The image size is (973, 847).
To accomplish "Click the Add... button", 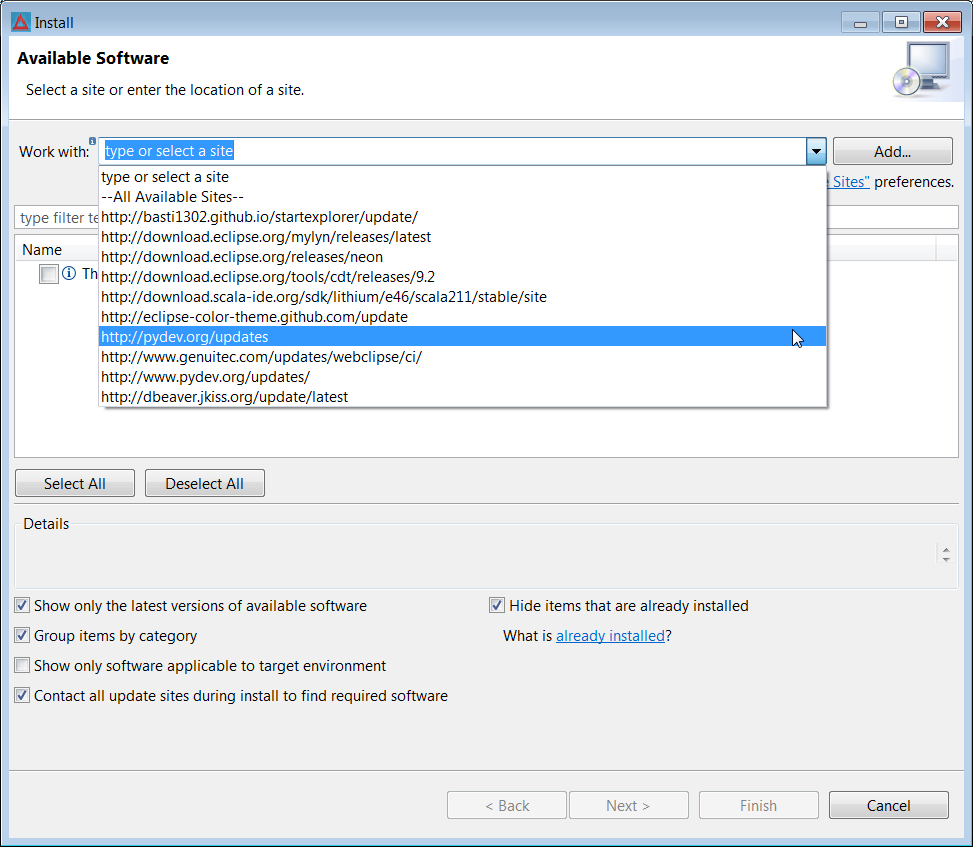I will pos(892,151).
